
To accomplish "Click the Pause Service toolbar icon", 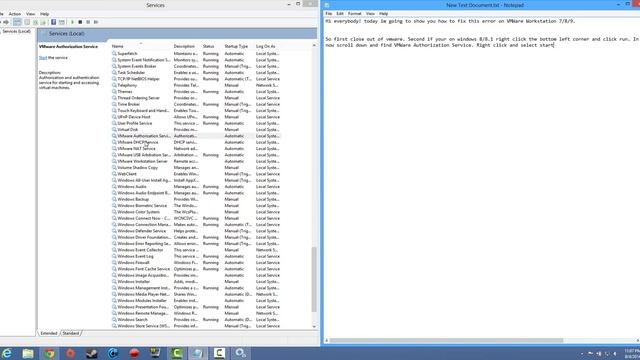I will (x=88, y=22).
